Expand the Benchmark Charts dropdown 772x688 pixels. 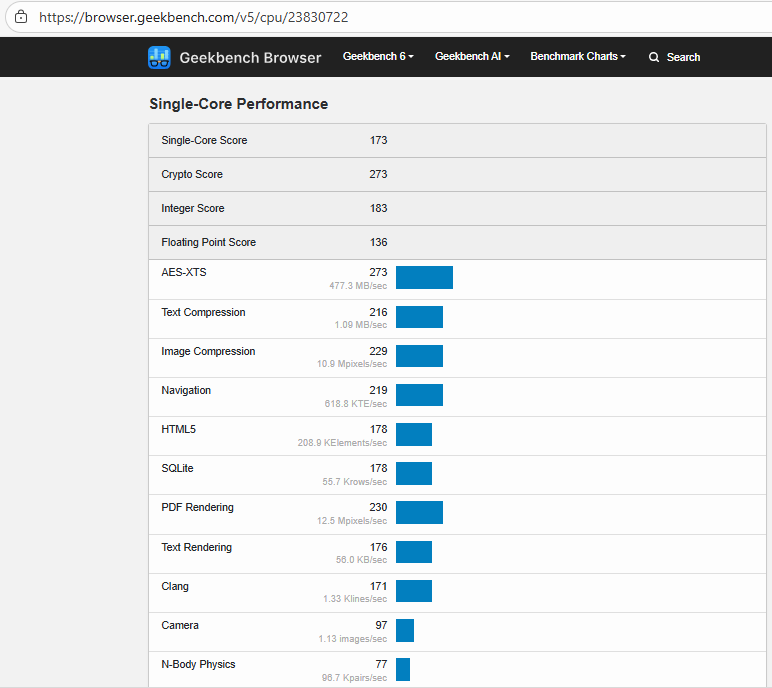(x=578, y=57)
